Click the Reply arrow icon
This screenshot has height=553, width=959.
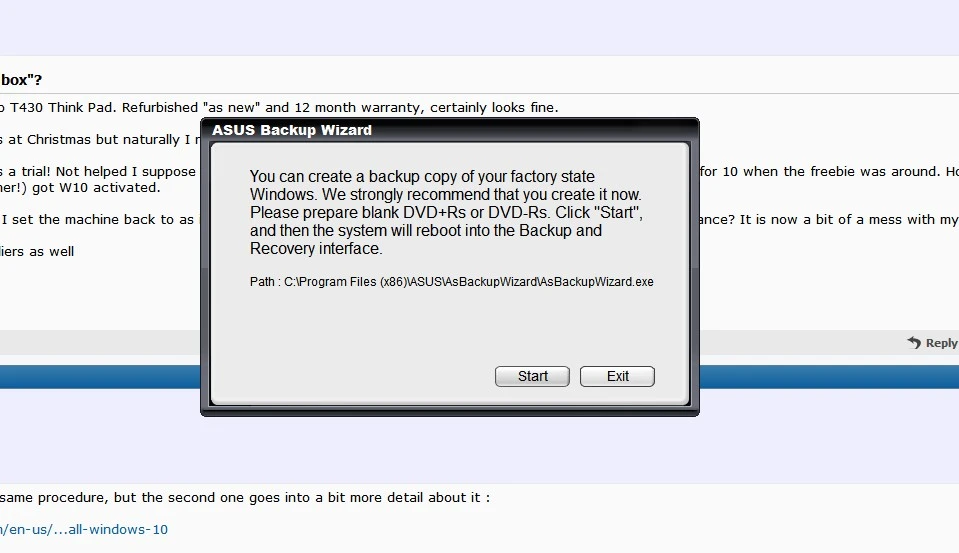tap(914, 343)
